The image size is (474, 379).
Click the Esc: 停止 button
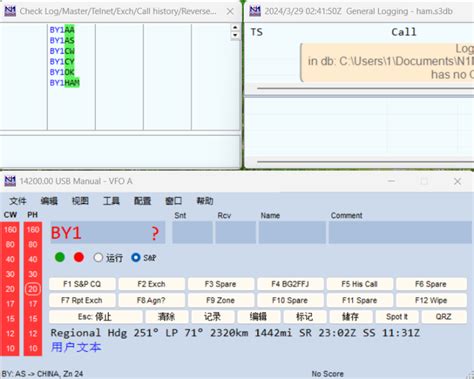tap(96, 317)
